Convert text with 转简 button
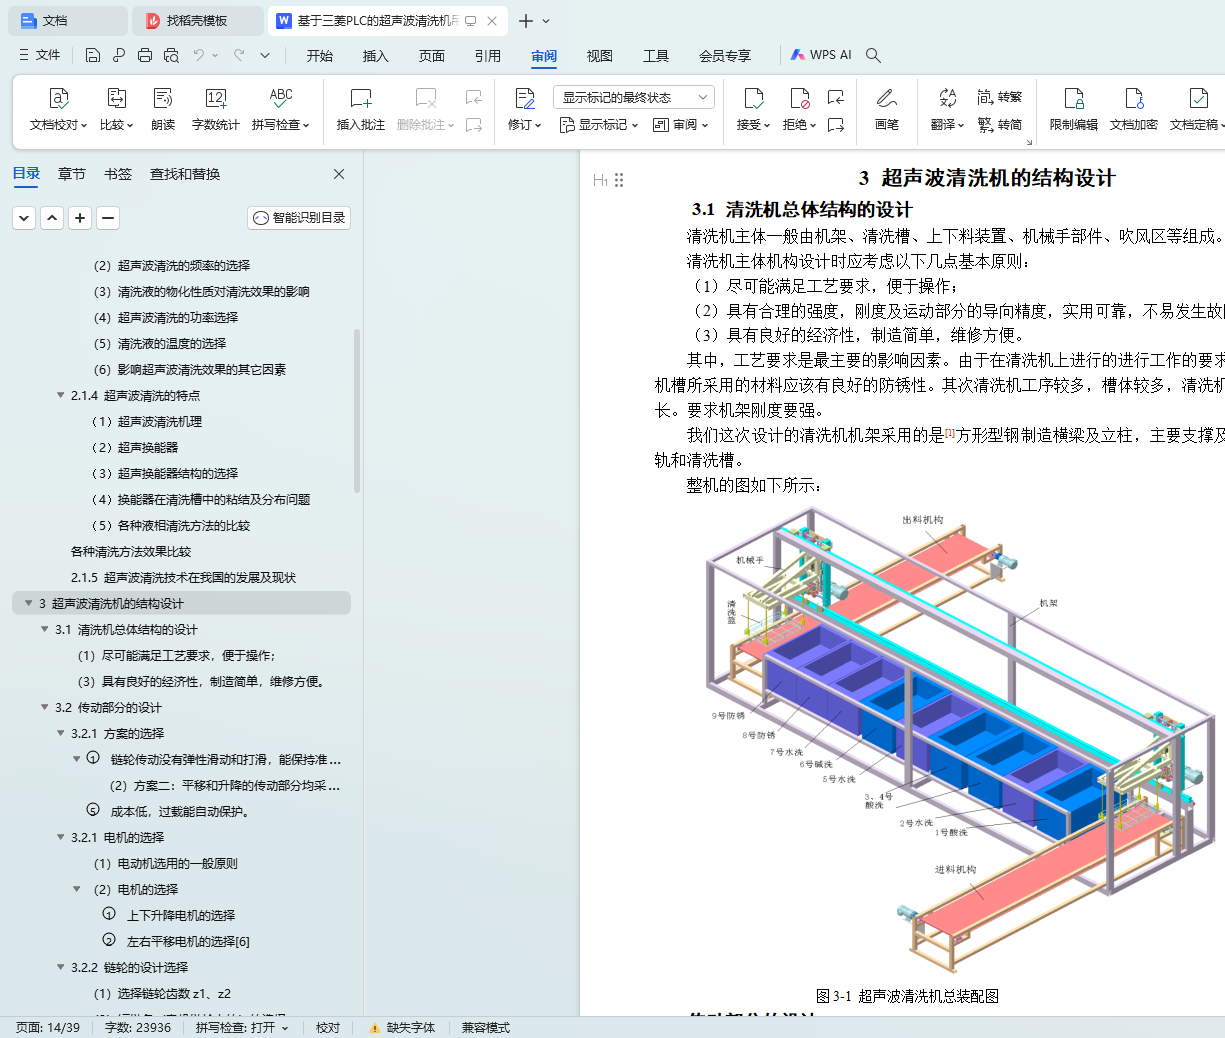This screenshot has width=1225, height=1038. coord(1000,125)
